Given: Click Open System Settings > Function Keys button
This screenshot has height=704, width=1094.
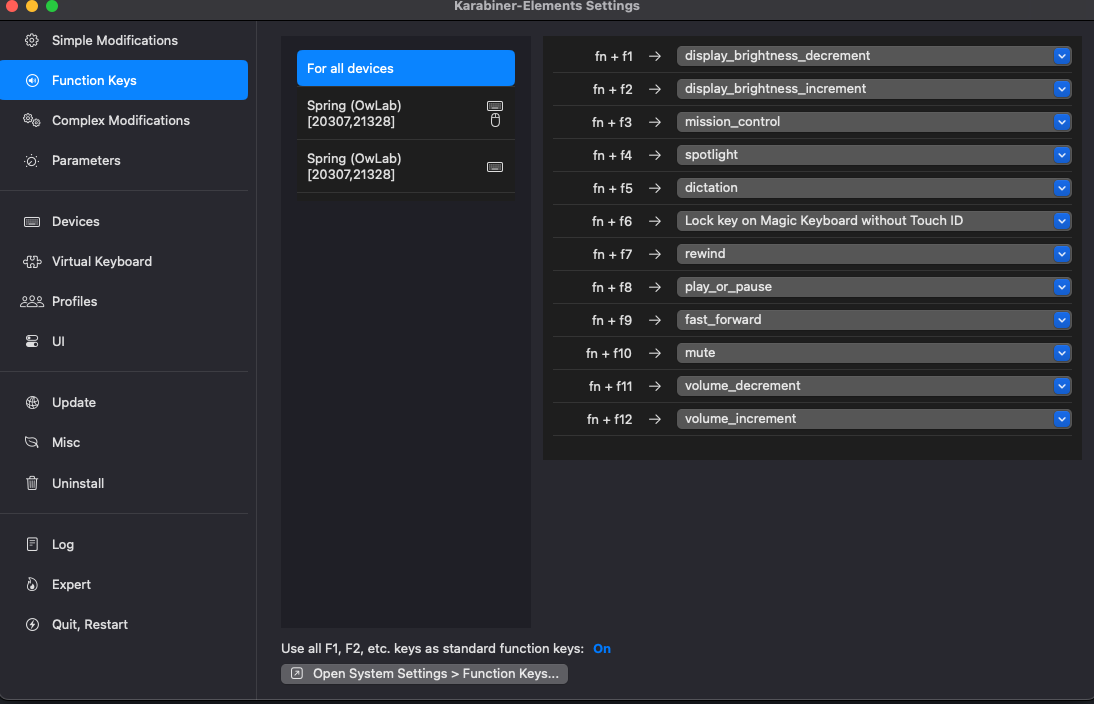Looking at the screenshot, I should tap(425, 674).
